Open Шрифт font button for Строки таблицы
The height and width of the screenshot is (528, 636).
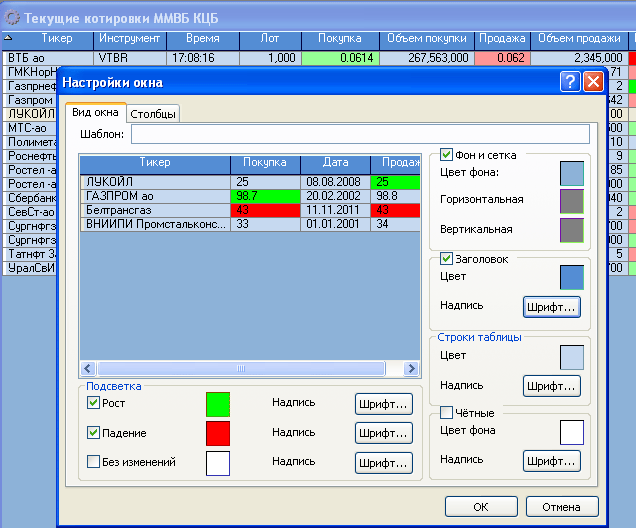551,386
